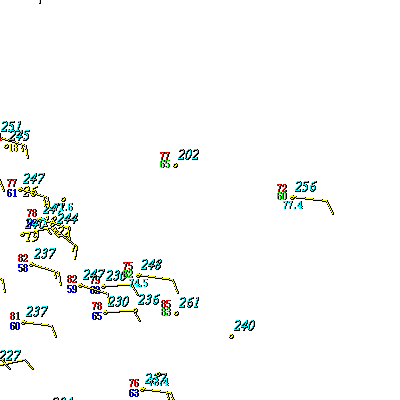400x400 pixels.
Task: Select the 236 pressure label
Action: coord(149,300)
